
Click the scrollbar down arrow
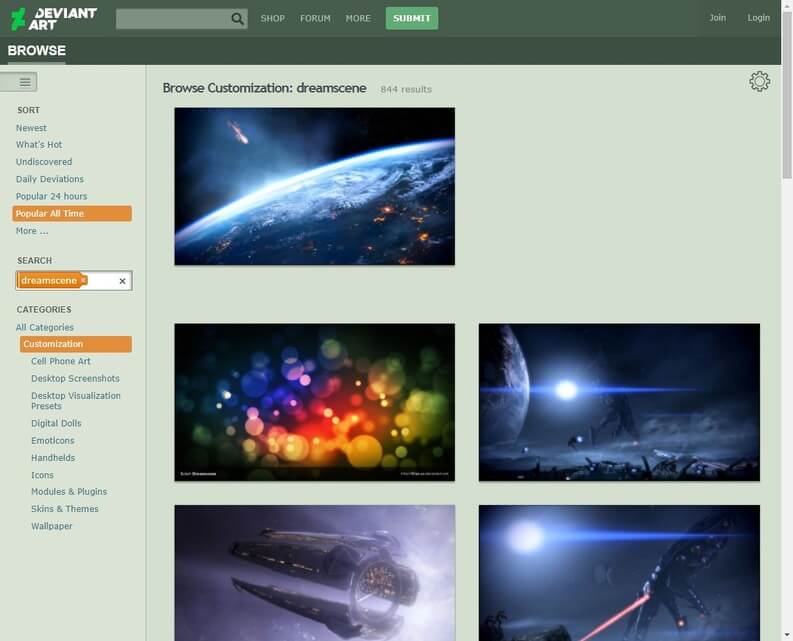[787, 634]
